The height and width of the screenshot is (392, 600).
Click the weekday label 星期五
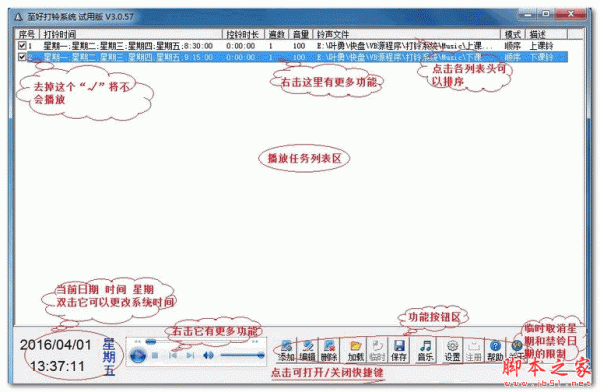click(109, 356)
